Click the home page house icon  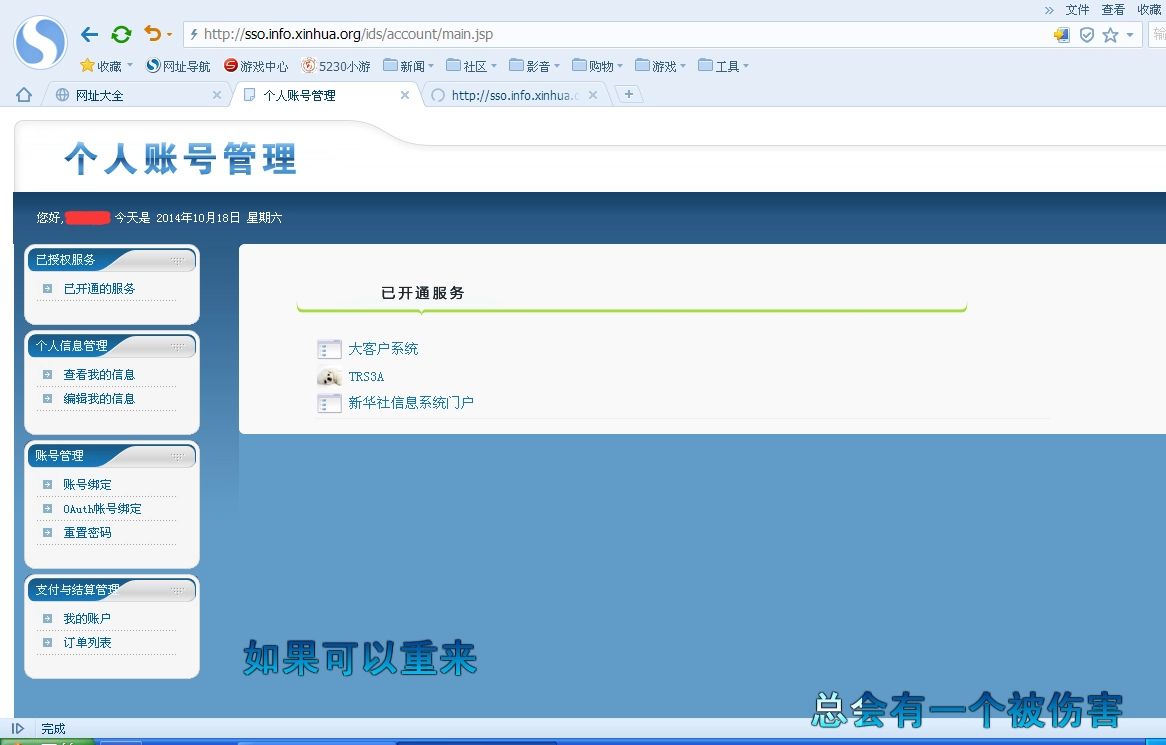(24, 94)
